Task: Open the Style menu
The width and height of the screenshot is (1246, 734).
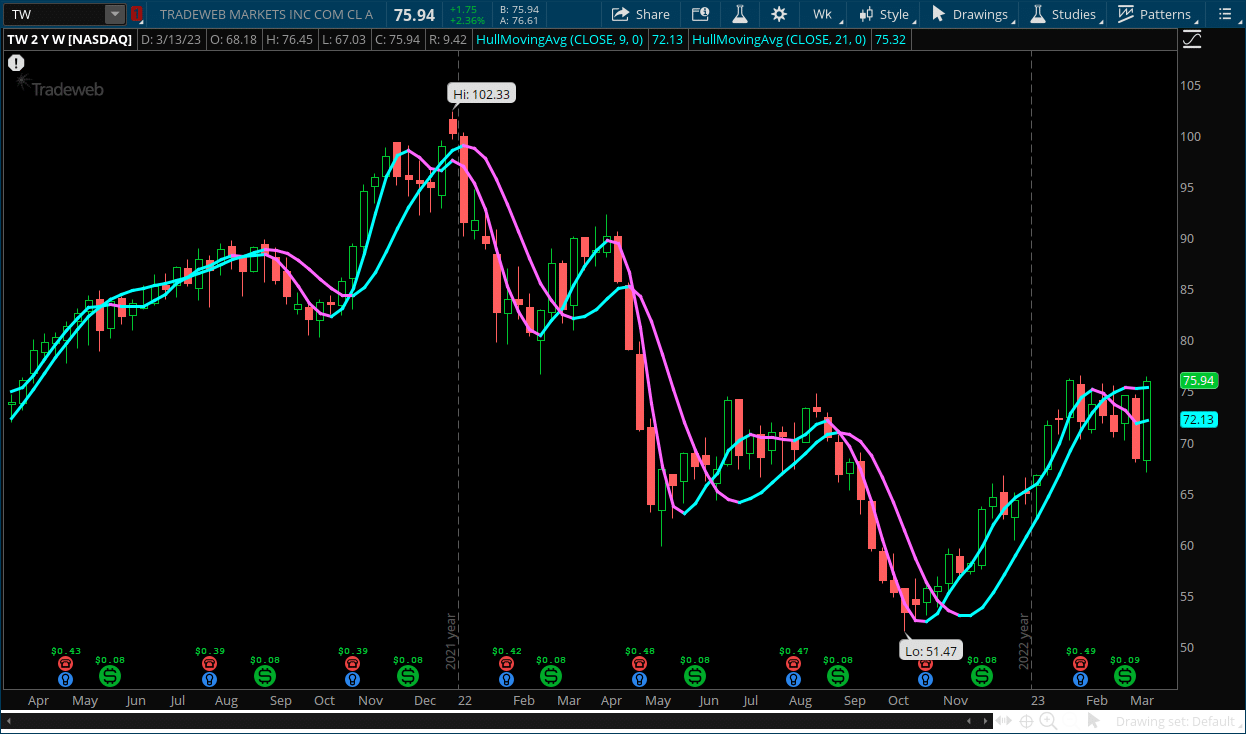Action: 886,14
